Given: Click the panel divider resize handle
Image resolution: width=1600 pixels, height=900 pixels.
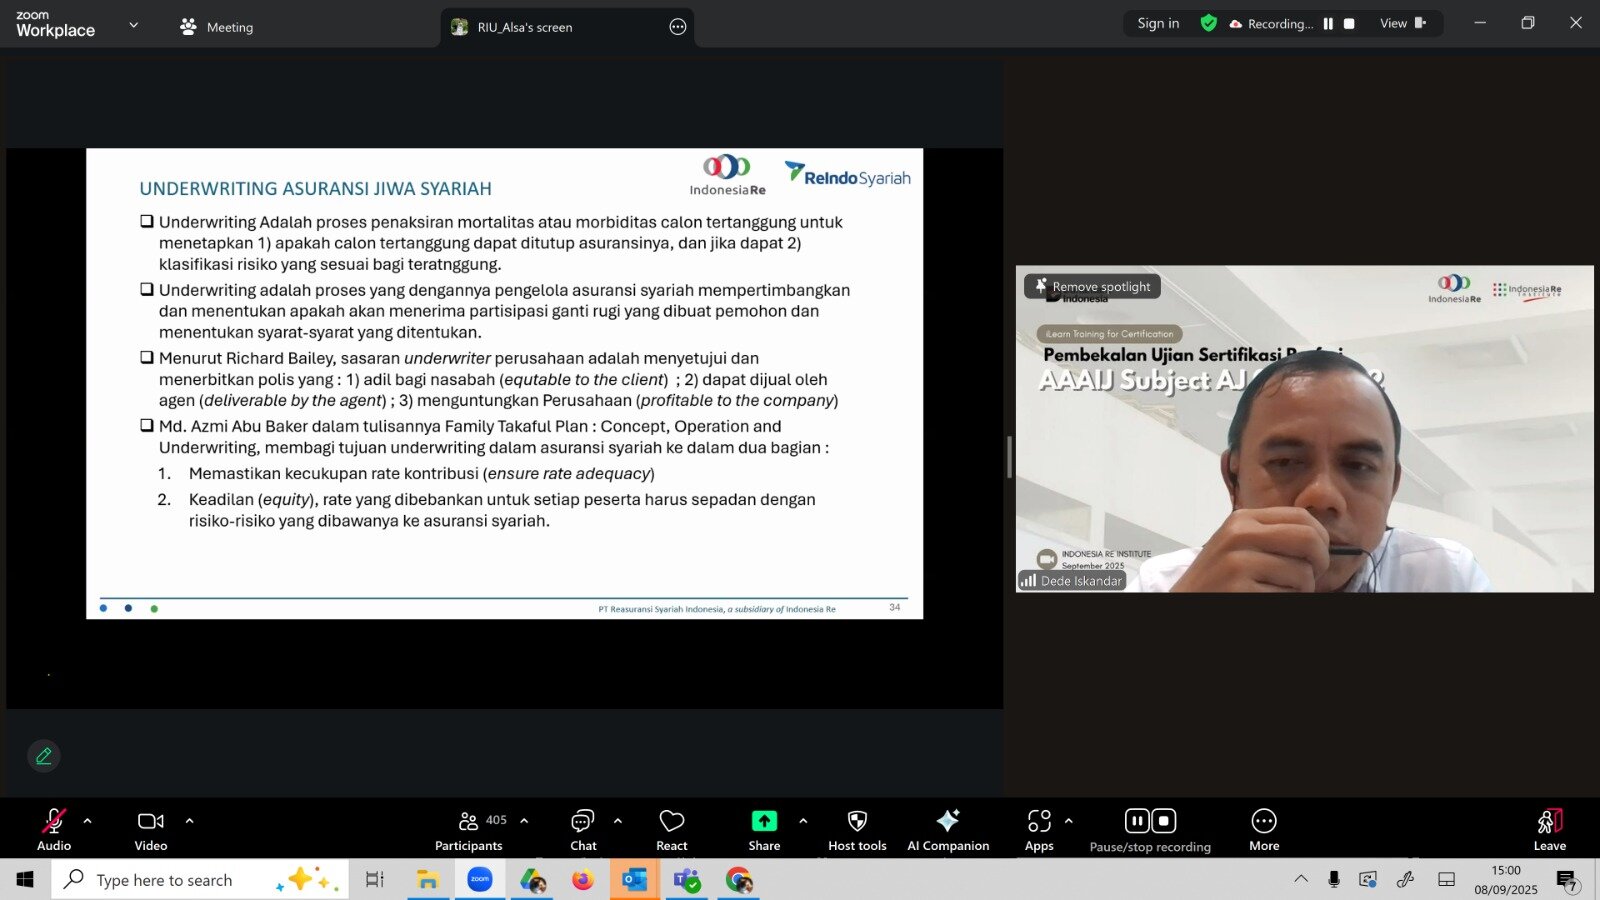Looking at the screenshot, I should (x=1009, y=457).
